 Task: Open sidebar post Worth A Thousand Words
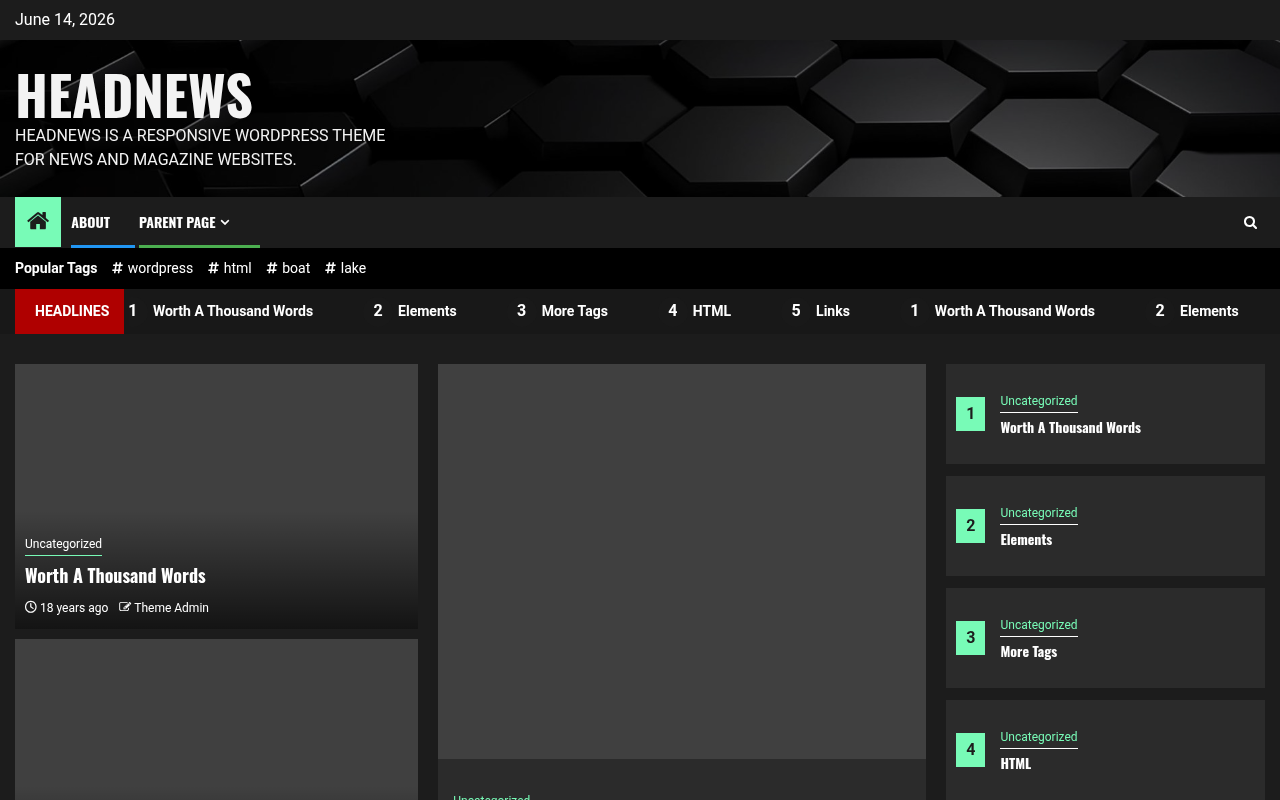click(x=1071, y=428)
